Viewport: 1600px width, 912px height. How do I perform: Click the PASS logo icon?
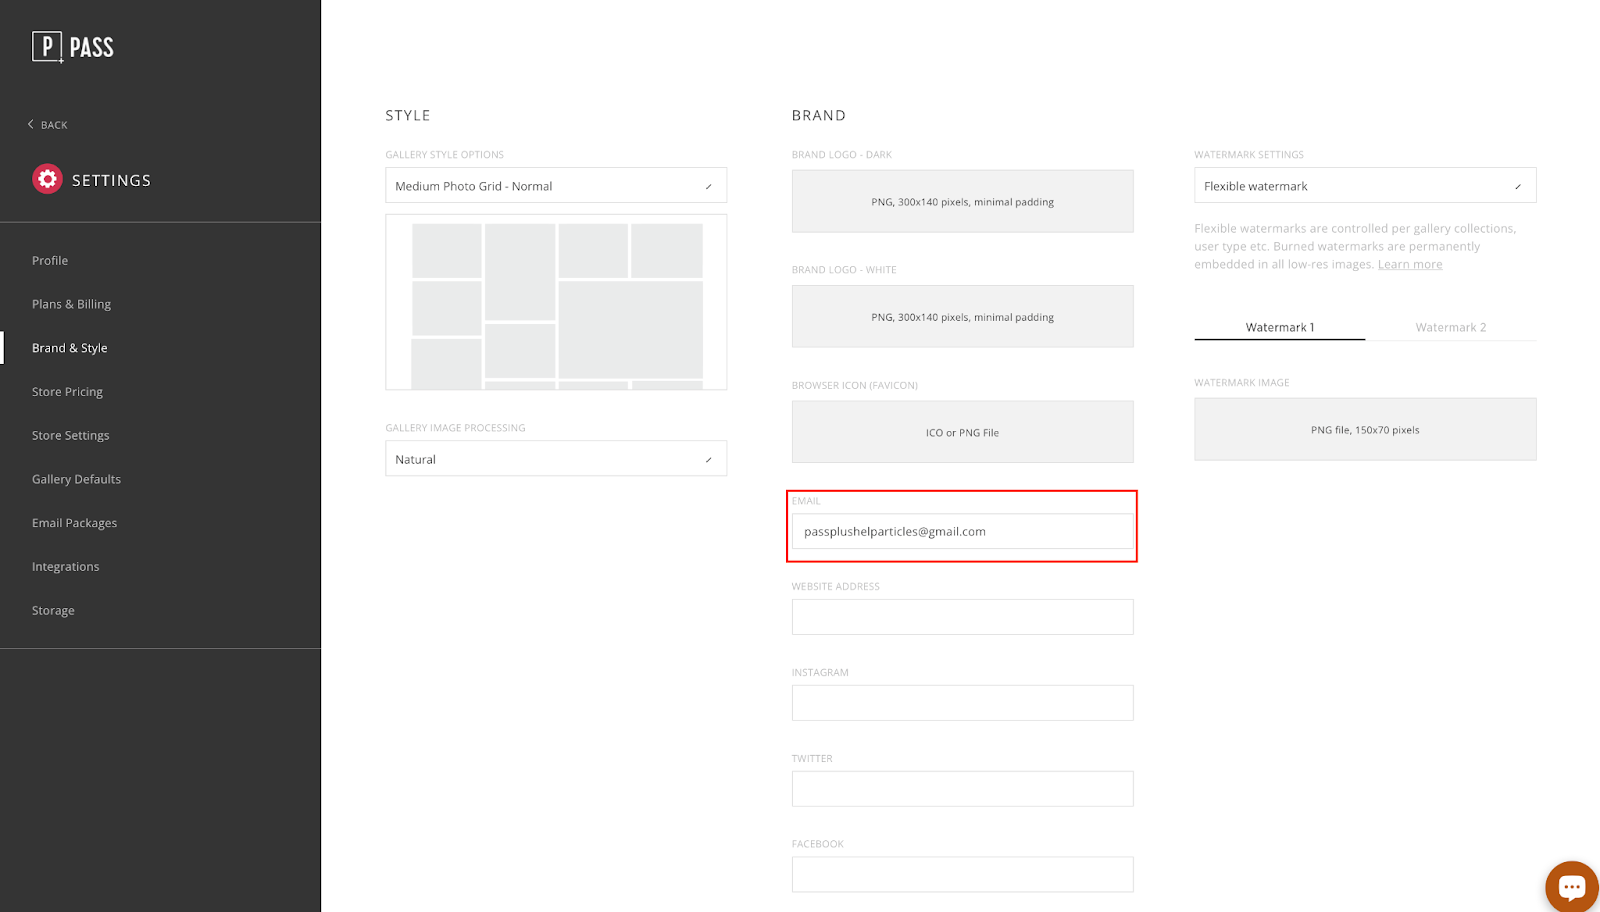click(47, 47)
